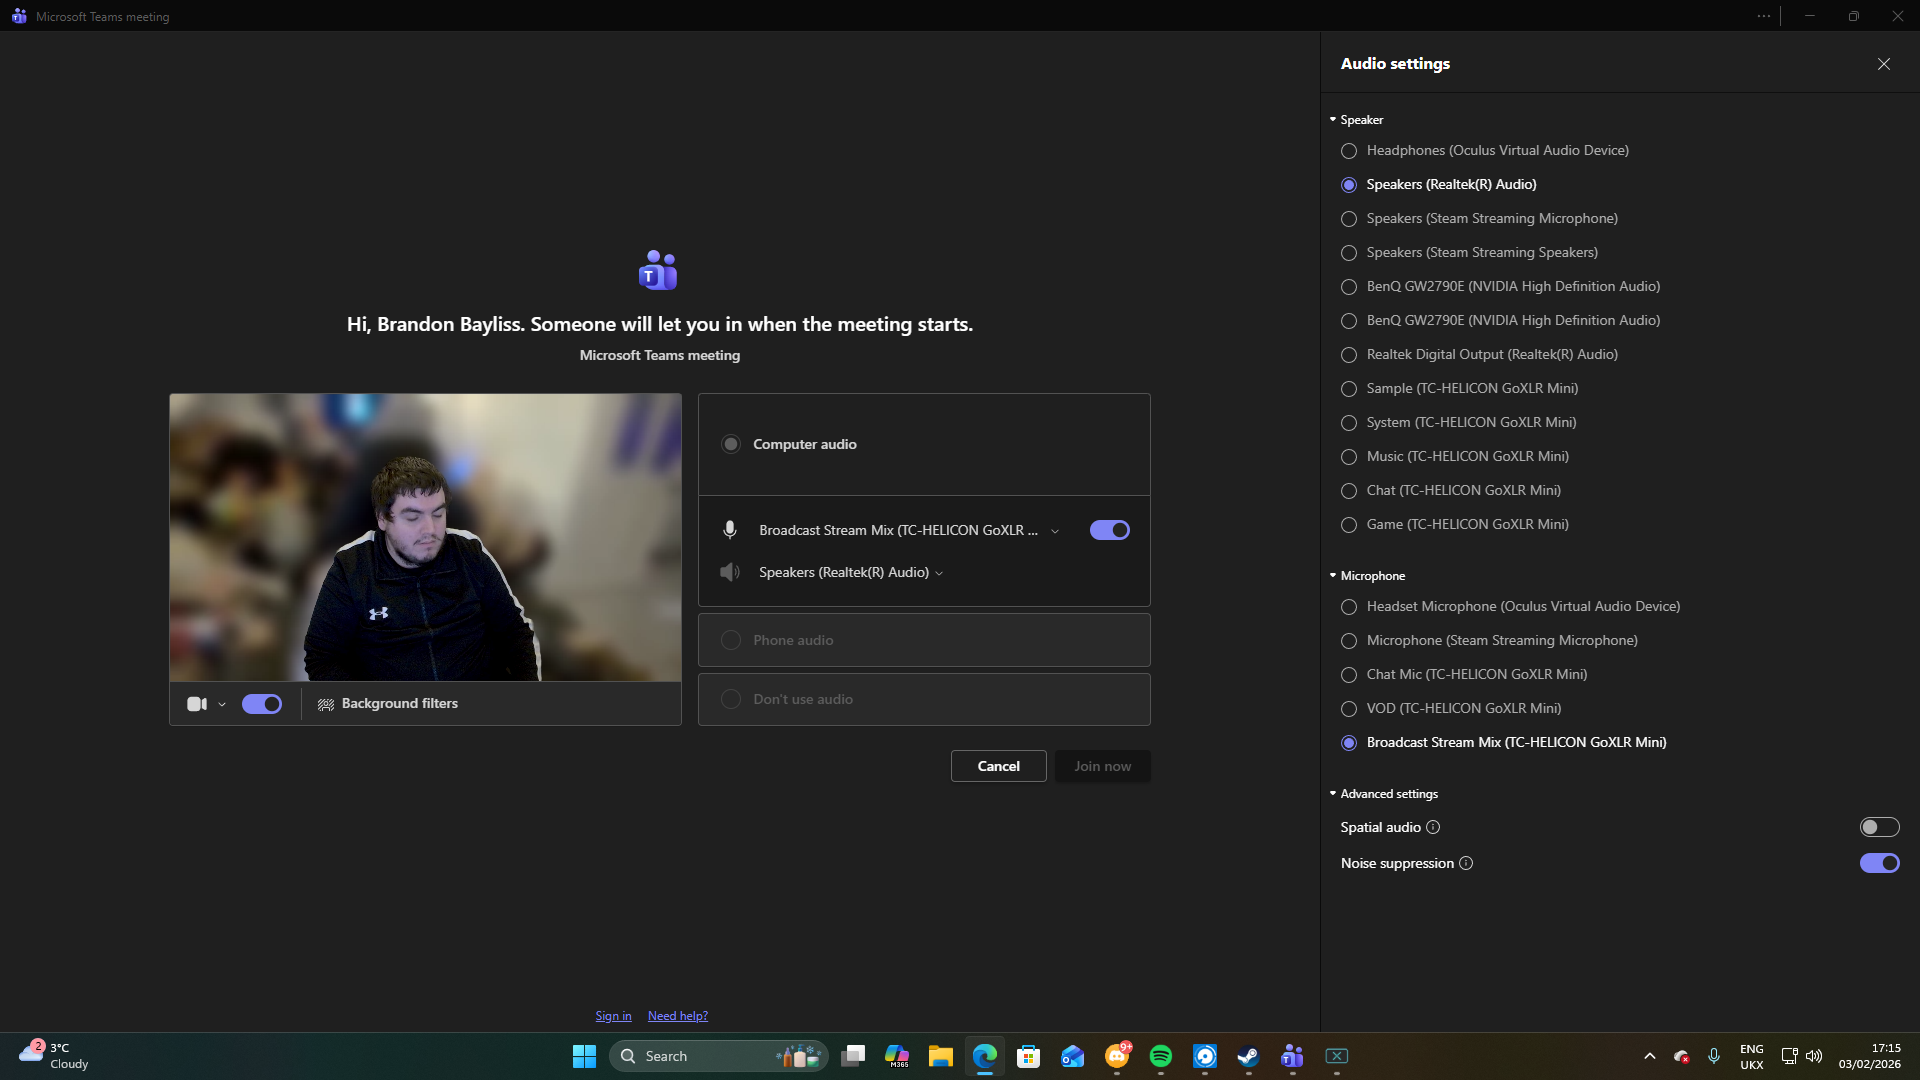Enable the Spatial audio switch
Screen dimensions: 1920x1080
click(1879, 827)
